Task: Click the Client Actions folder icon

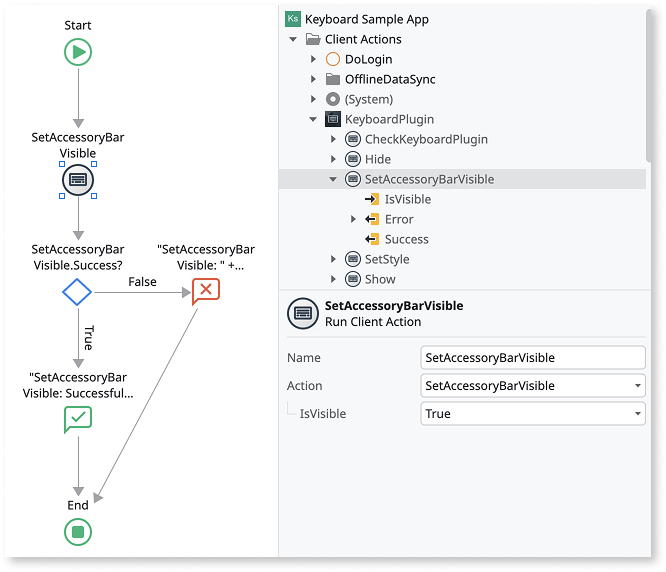Action: [313, 39]
